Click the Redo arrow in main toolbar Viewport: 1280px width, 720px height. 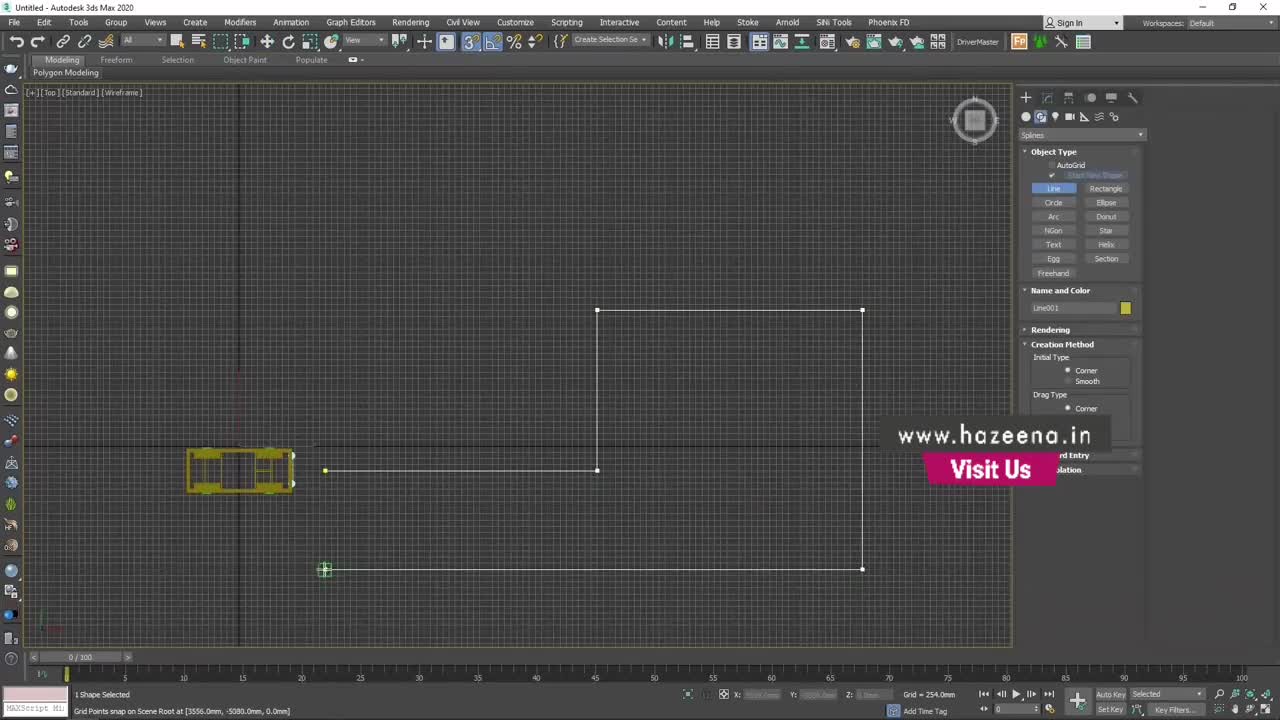[37, 41]
